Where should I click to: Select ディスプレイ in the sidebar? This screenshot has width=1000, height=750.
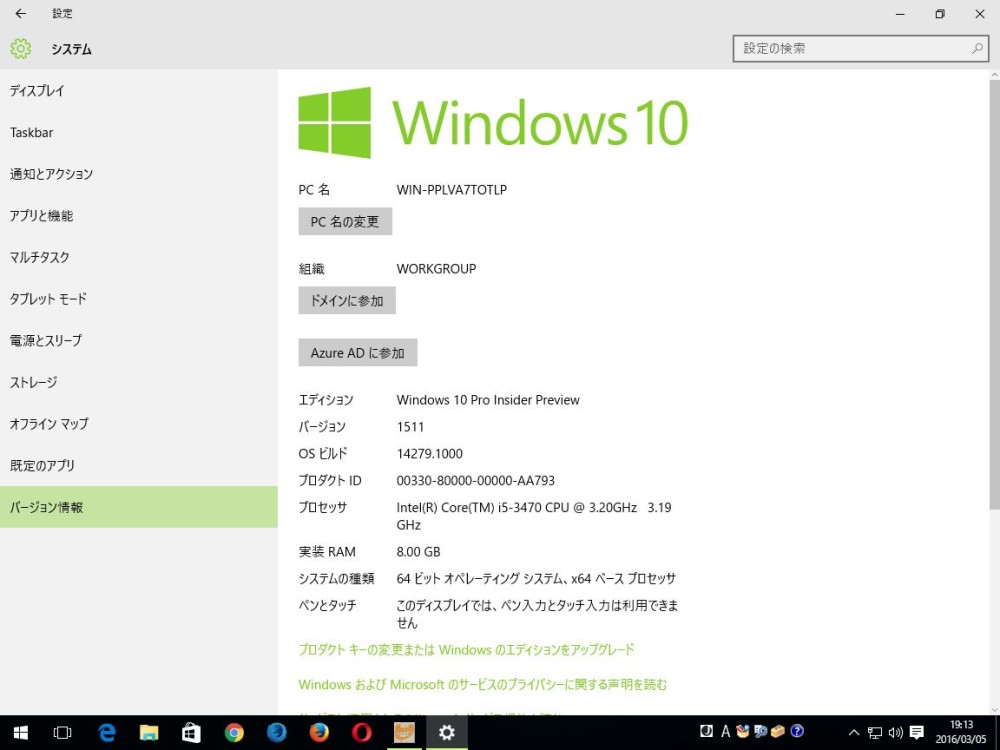(x=37, y=91)
